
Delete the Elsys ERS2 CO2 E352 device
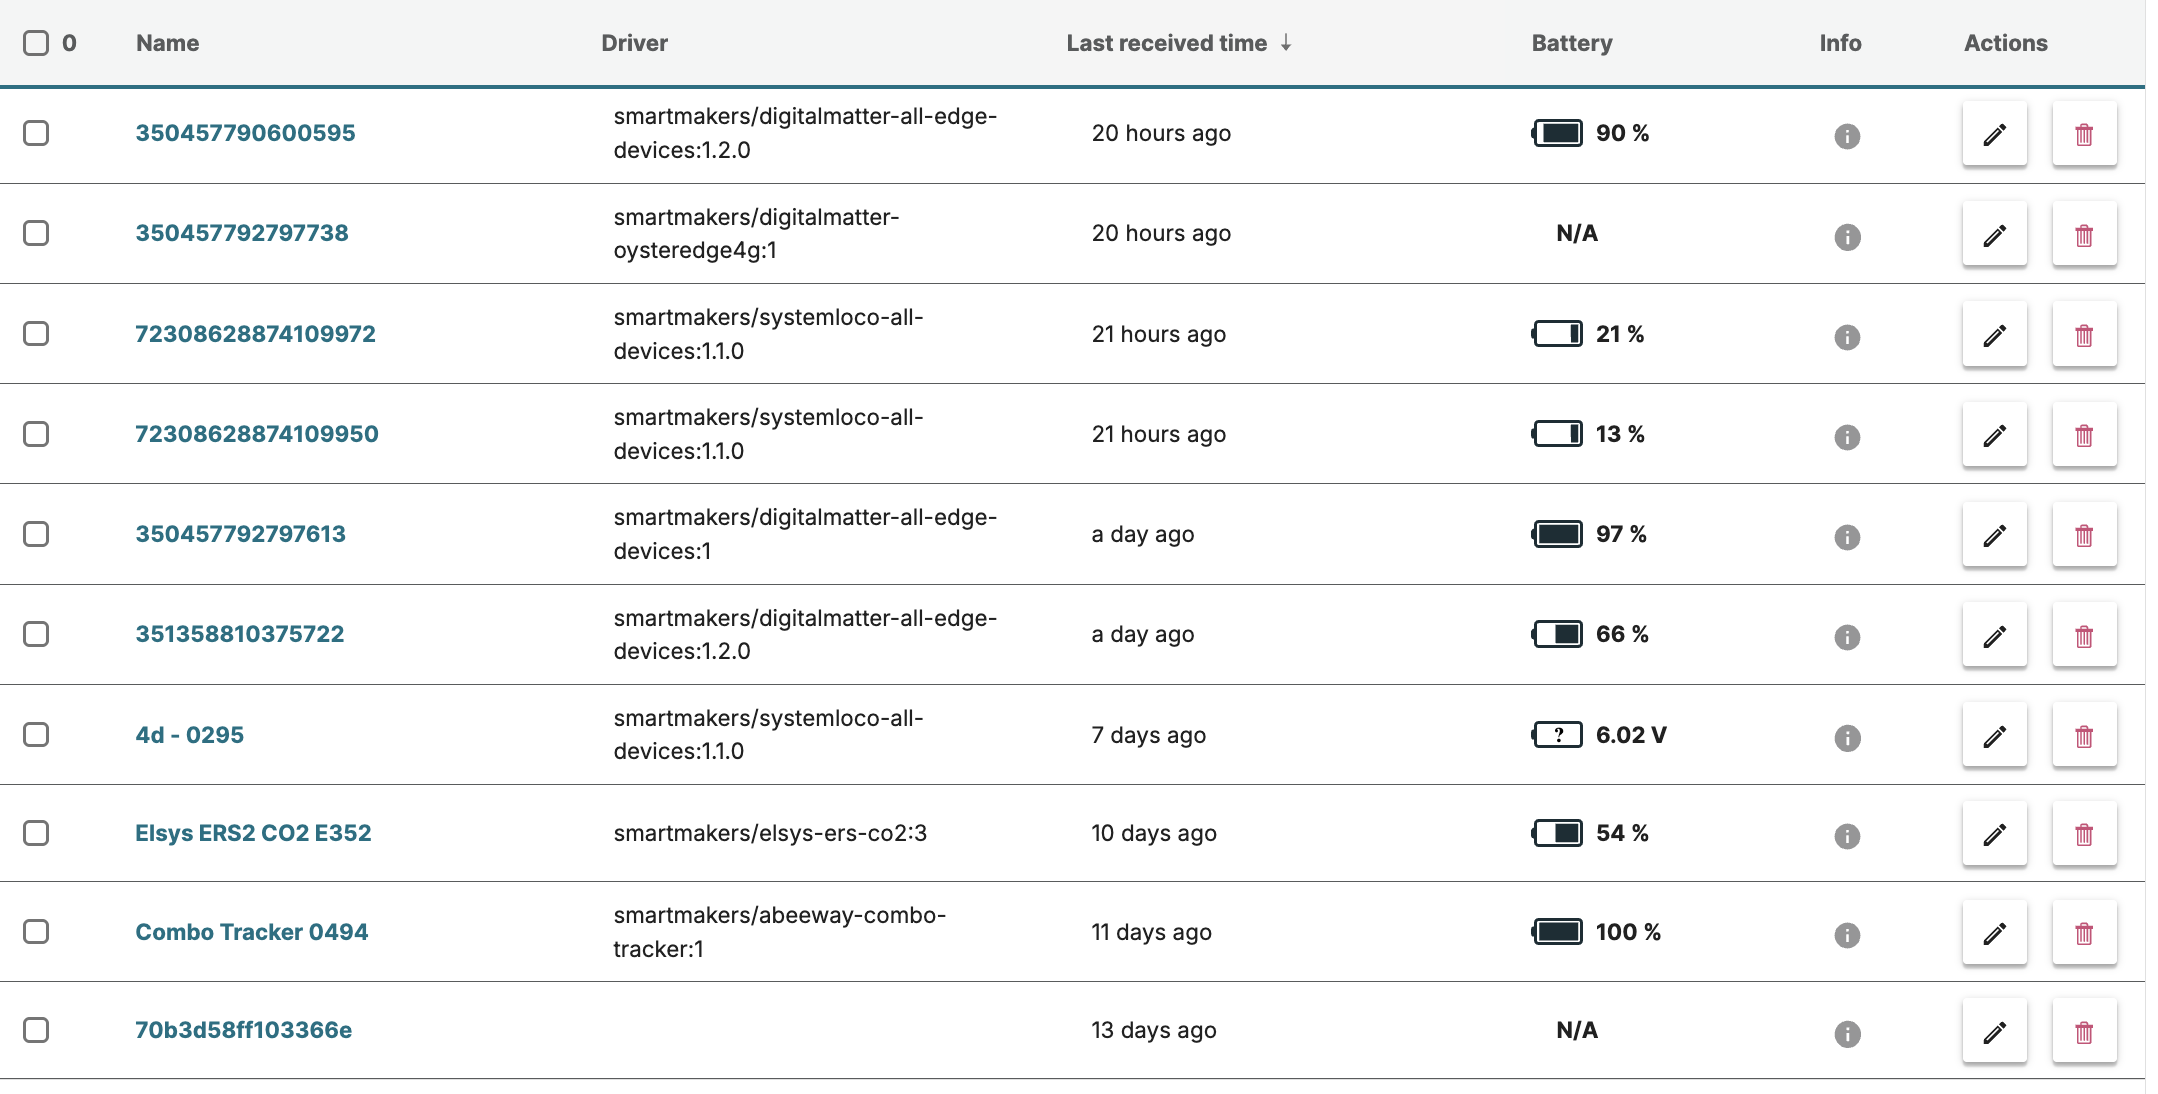[x=2084, y=834]
